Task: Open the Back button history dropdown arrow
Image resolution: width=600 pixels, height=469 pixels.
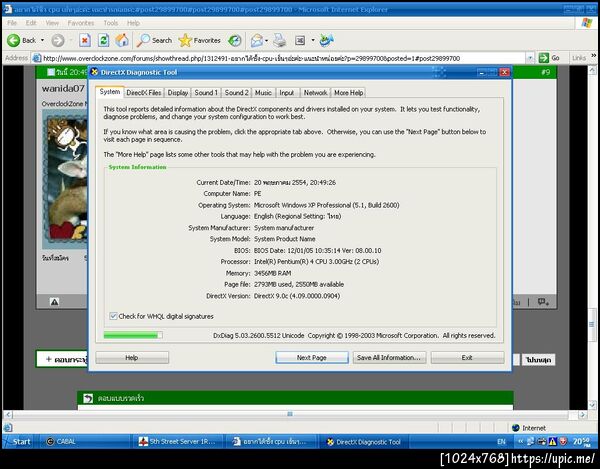Action: click(x=42, y=40)
